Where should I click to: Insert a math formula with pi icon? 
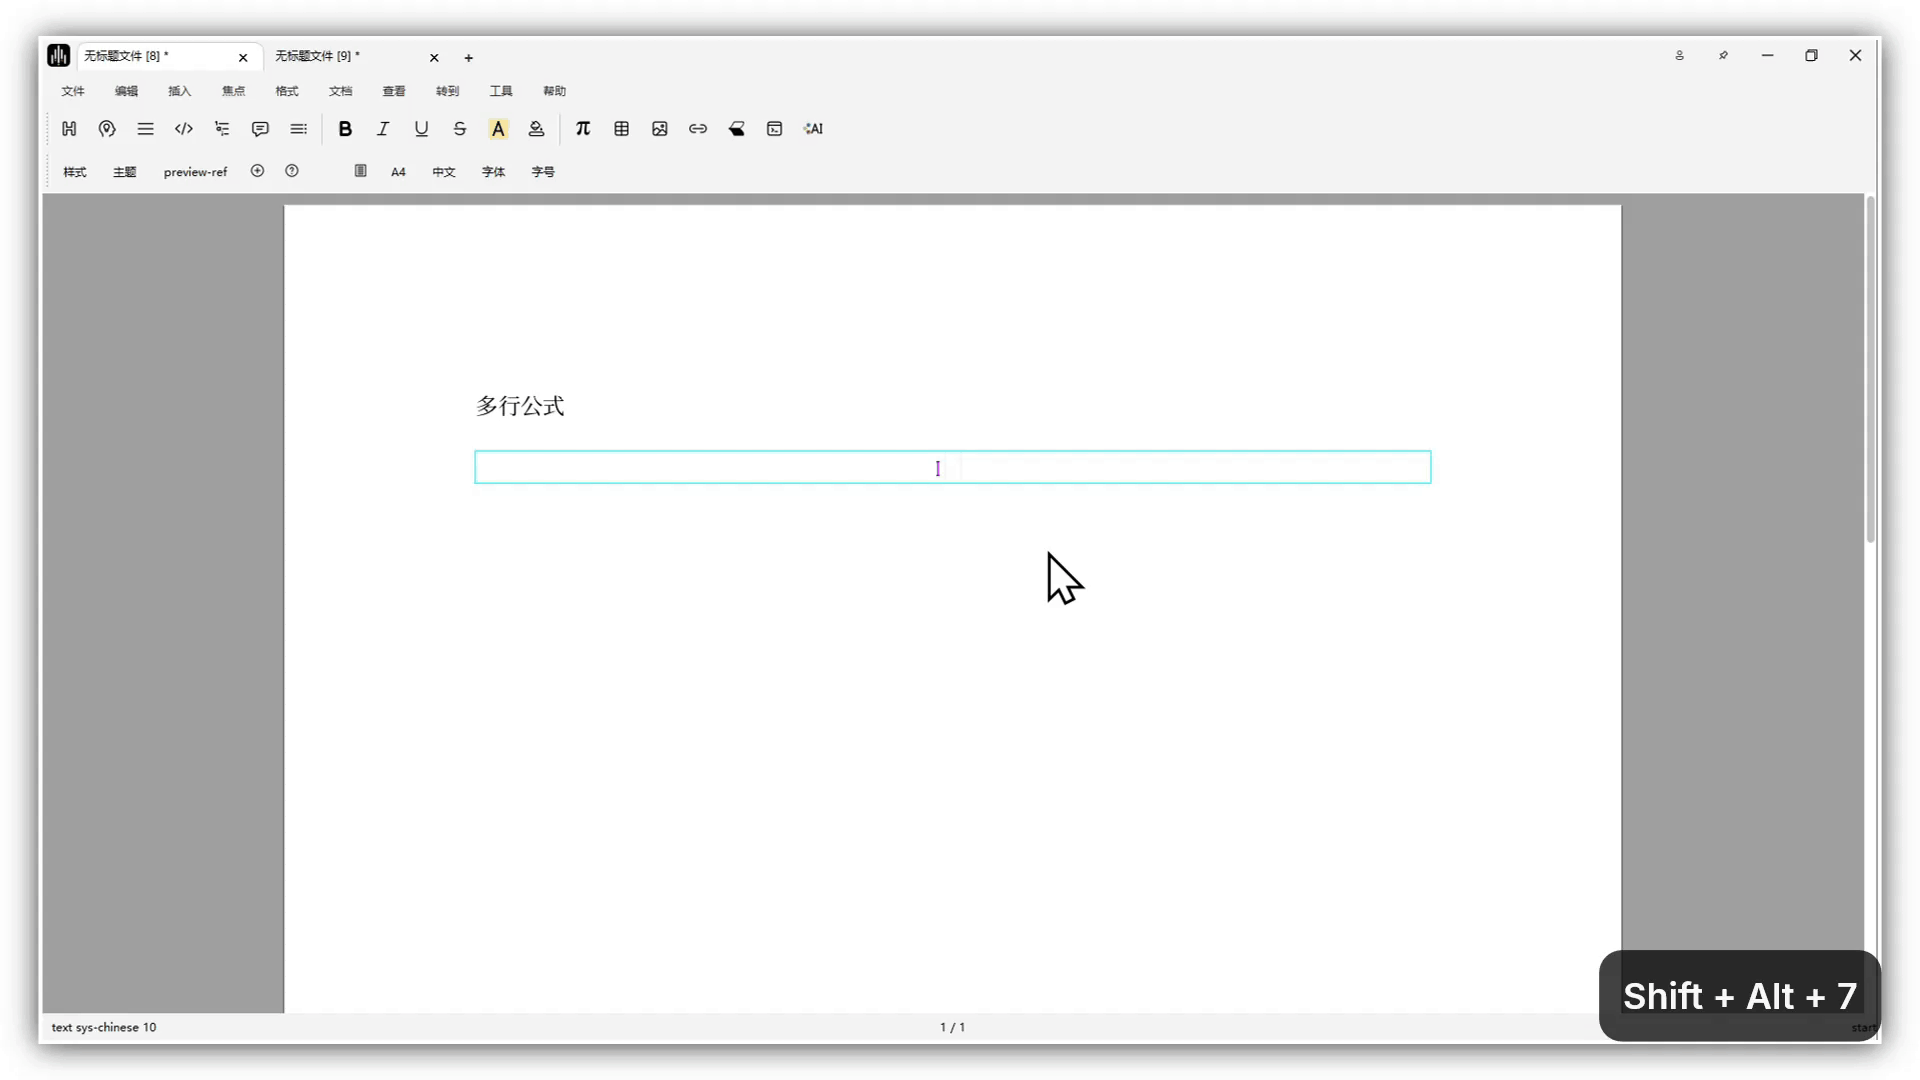tap(583, 129)
